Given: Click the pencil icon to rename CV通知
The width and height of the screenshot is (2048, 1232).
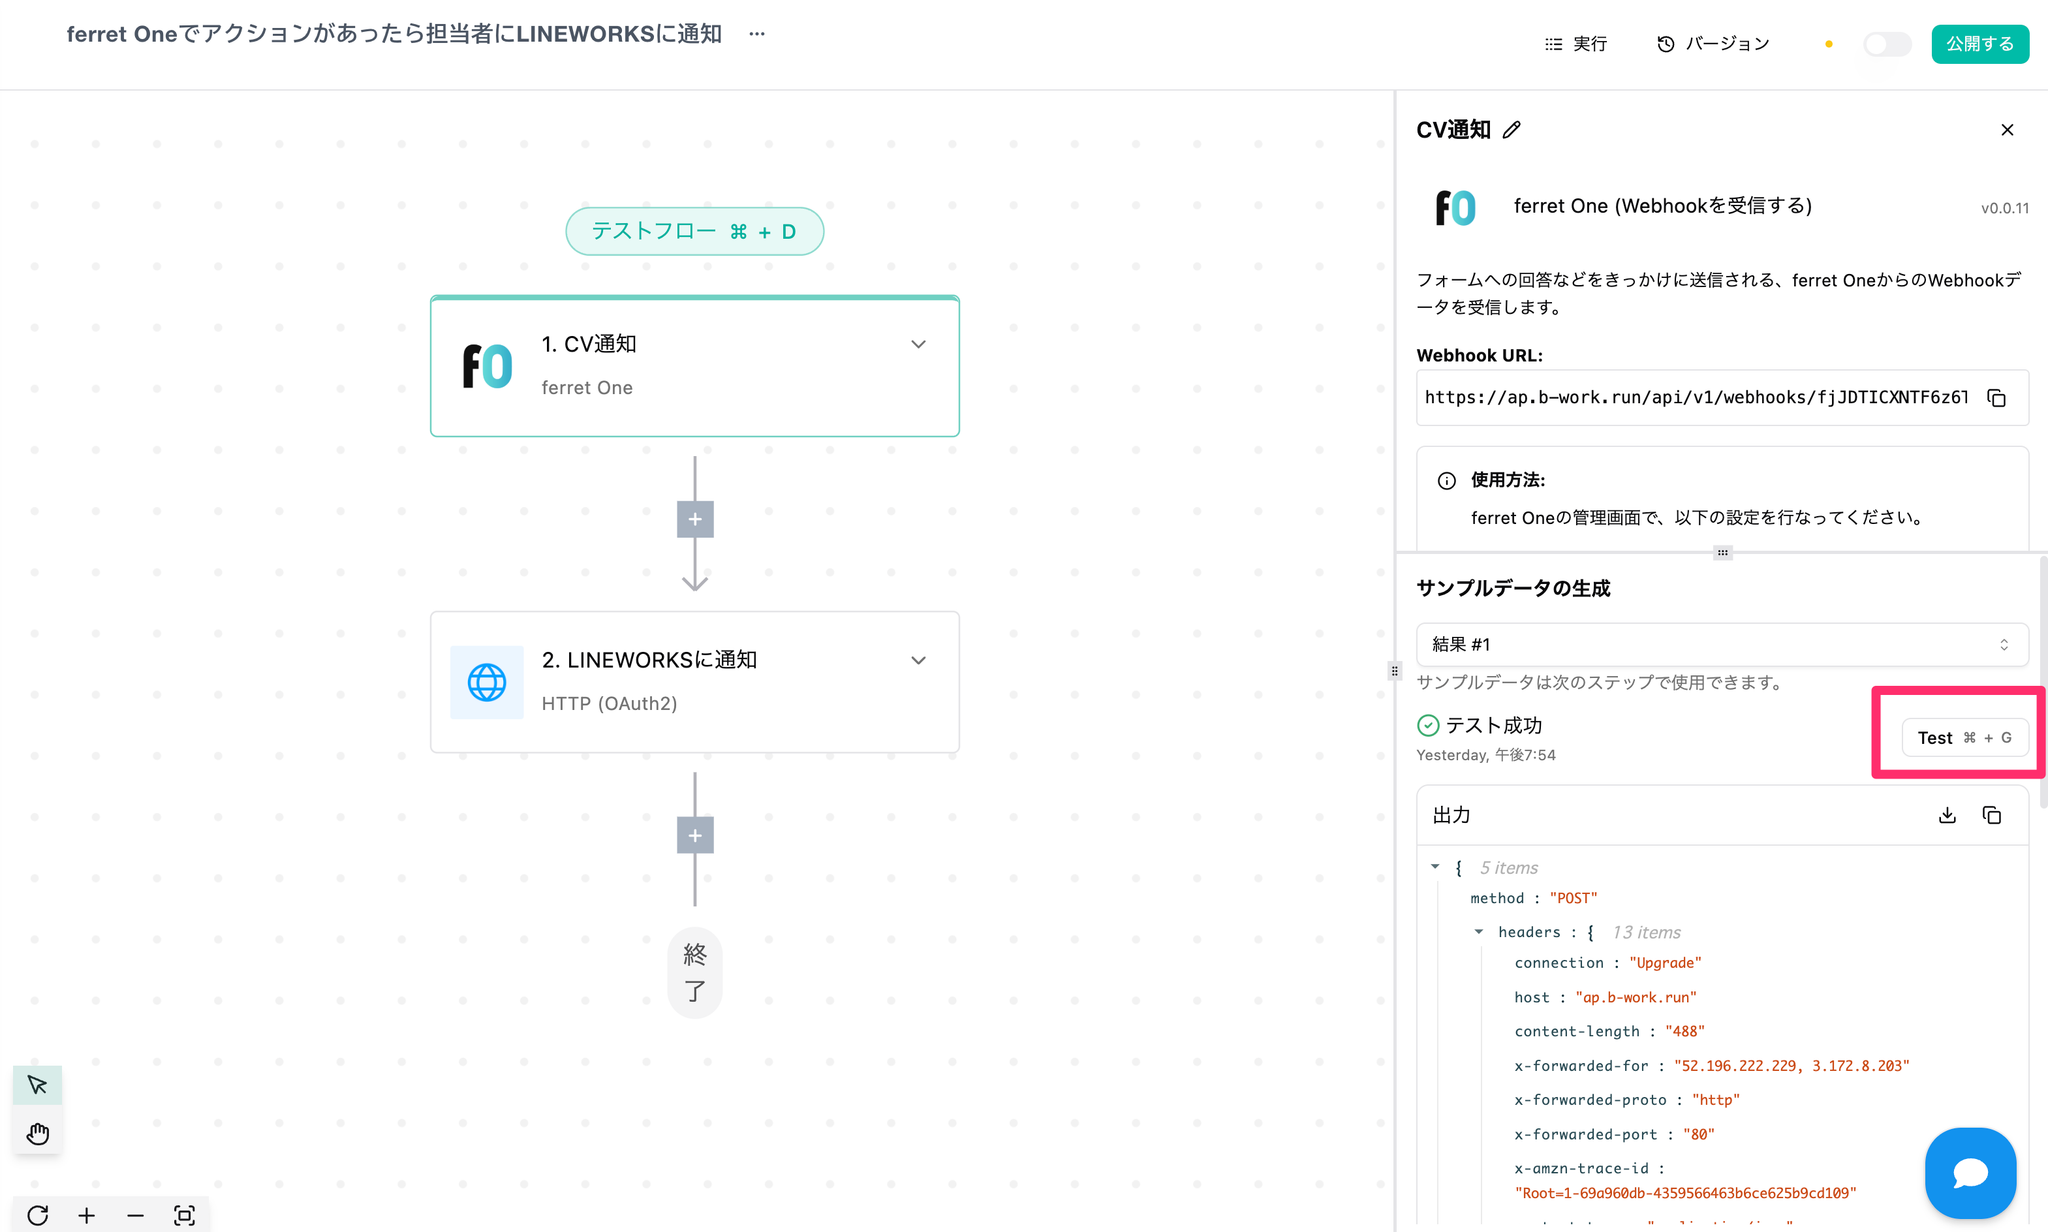Looking at the screenshot, I should [x=1512, y=130].
